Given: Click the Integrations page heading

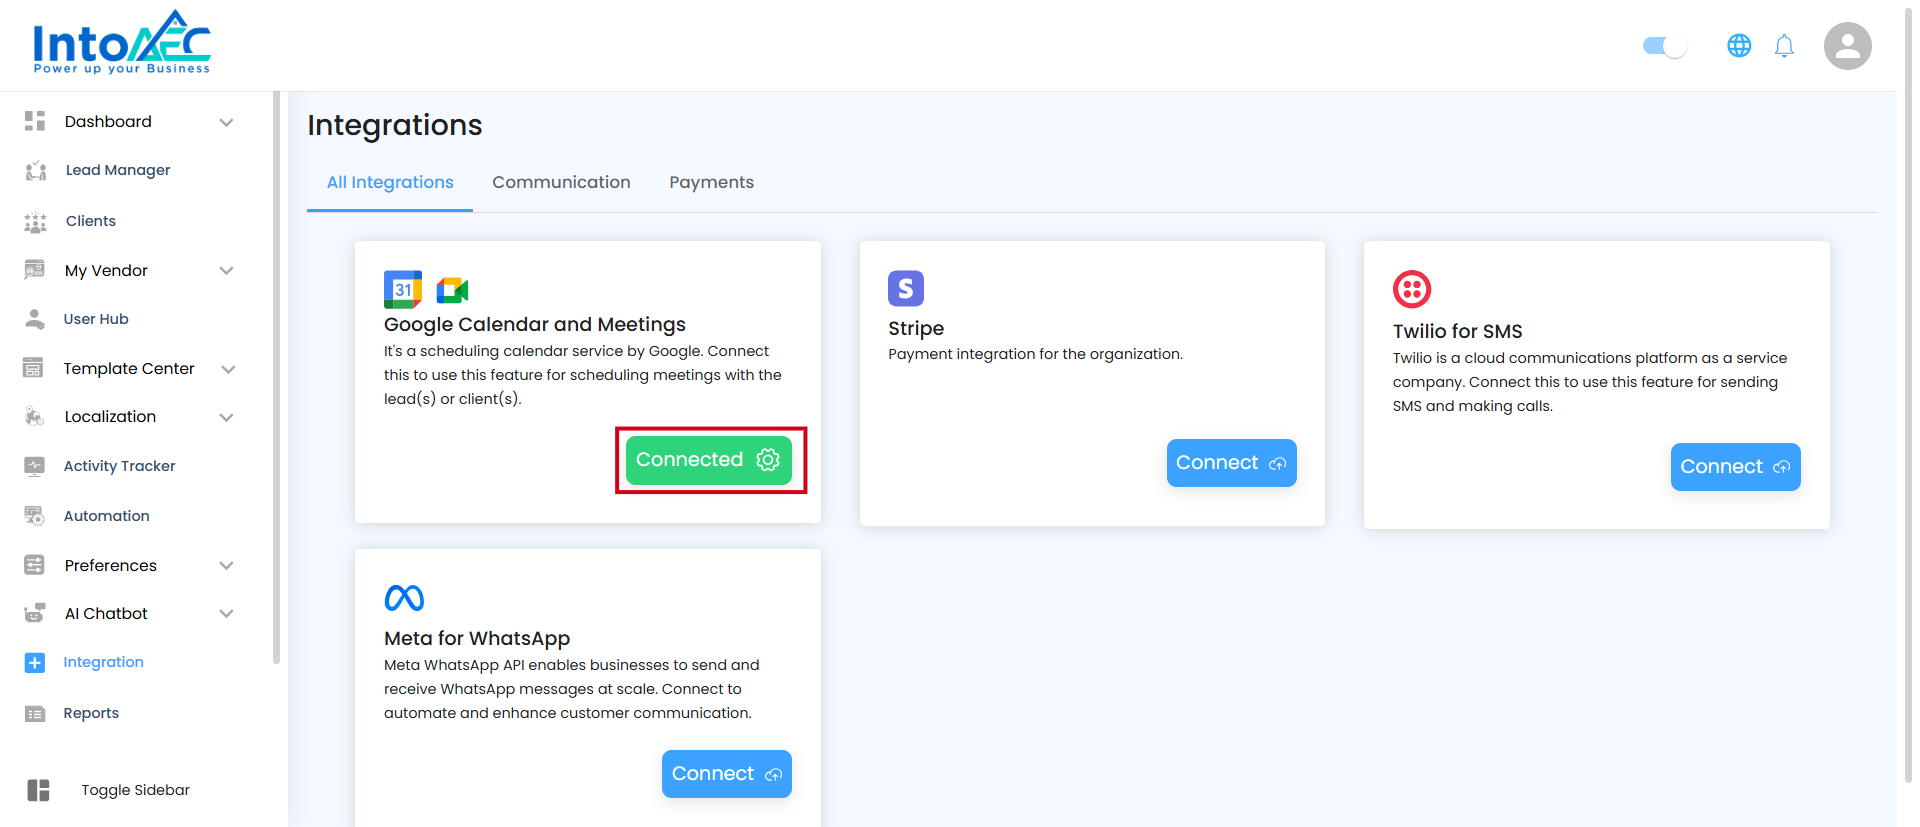Looking at the screenshot, I should (395, 125).
